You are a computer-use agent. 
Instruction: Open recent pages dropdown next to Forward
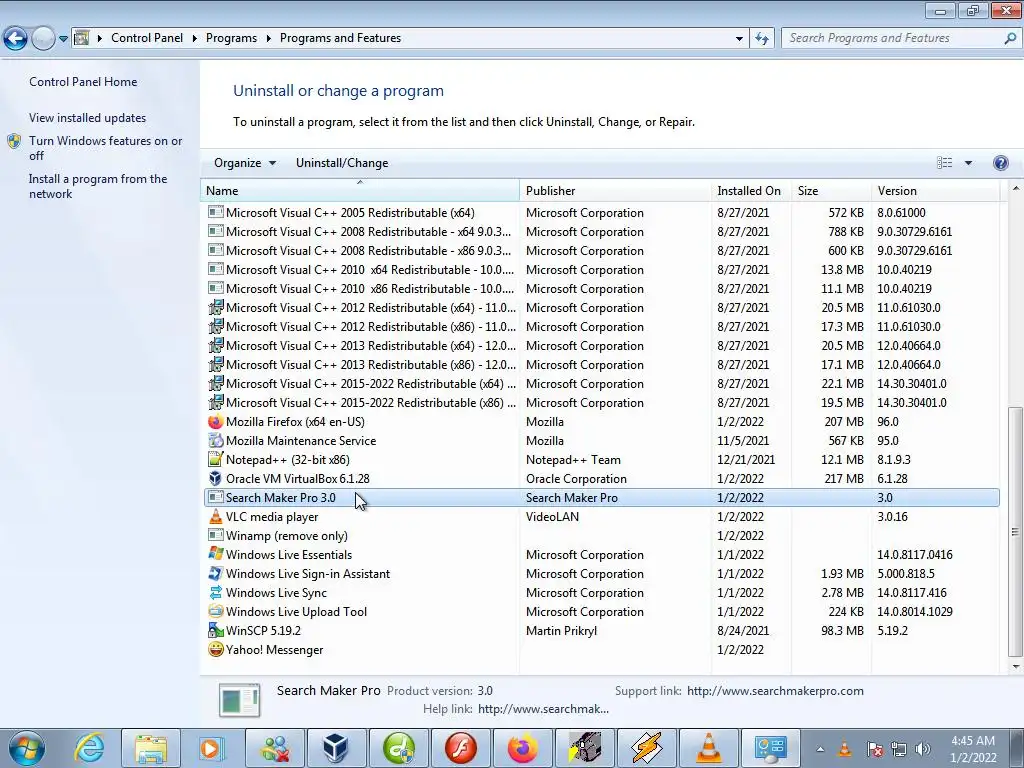(63, 39)
